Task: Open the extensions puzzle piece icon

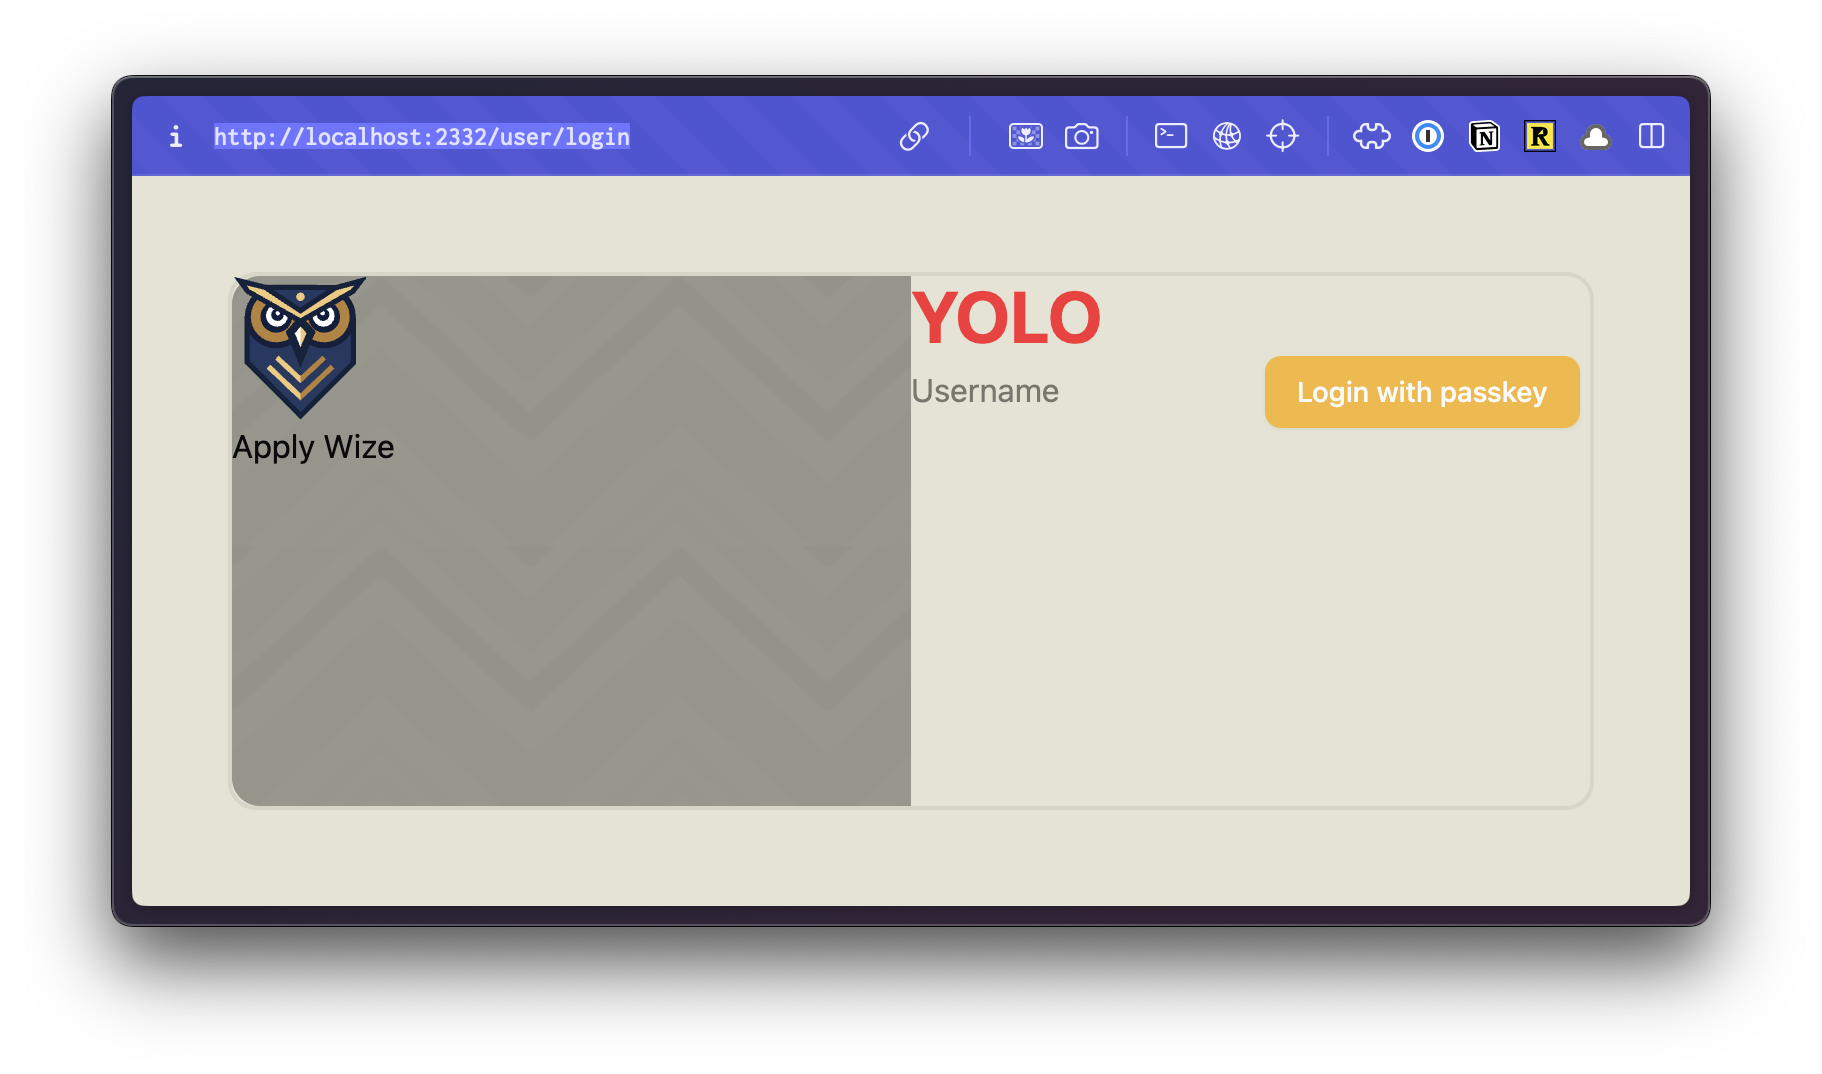Action: point(1371,136)
